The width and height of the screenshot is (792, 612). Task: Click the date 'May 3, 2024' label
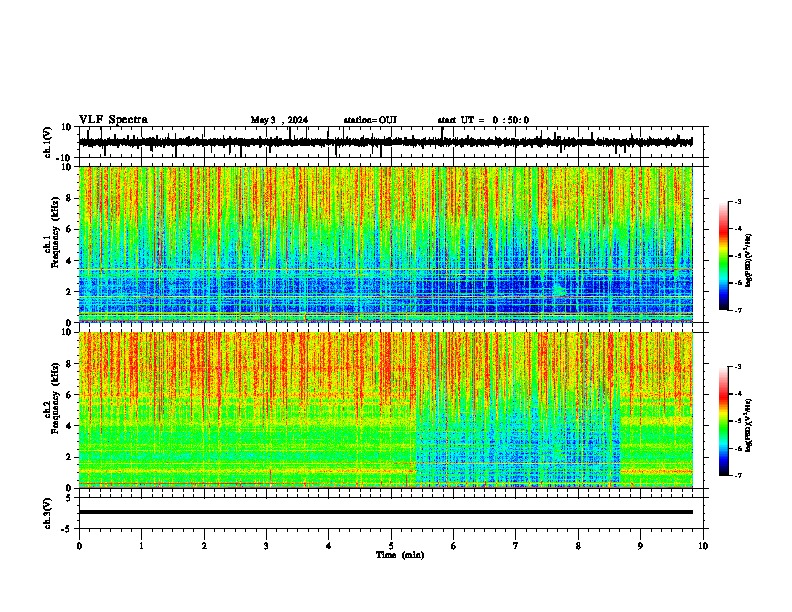pyautogui.click(x=279, y=120)
